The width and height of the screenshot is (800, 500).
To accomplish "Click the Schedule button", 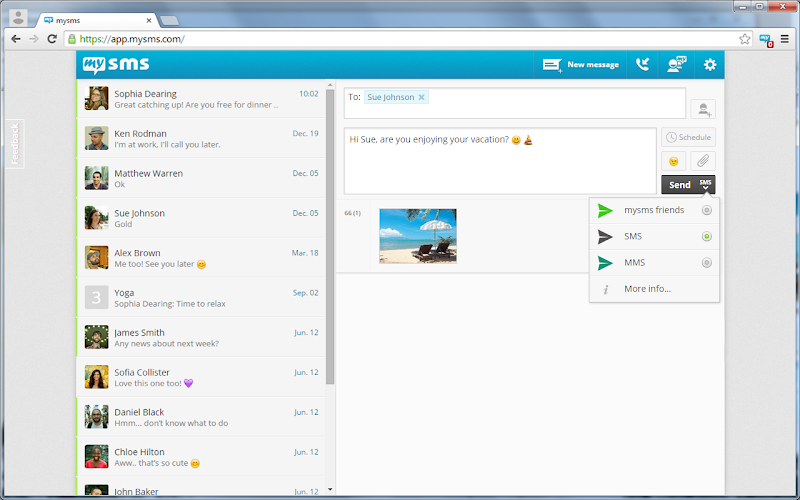I will coord(688,137).
